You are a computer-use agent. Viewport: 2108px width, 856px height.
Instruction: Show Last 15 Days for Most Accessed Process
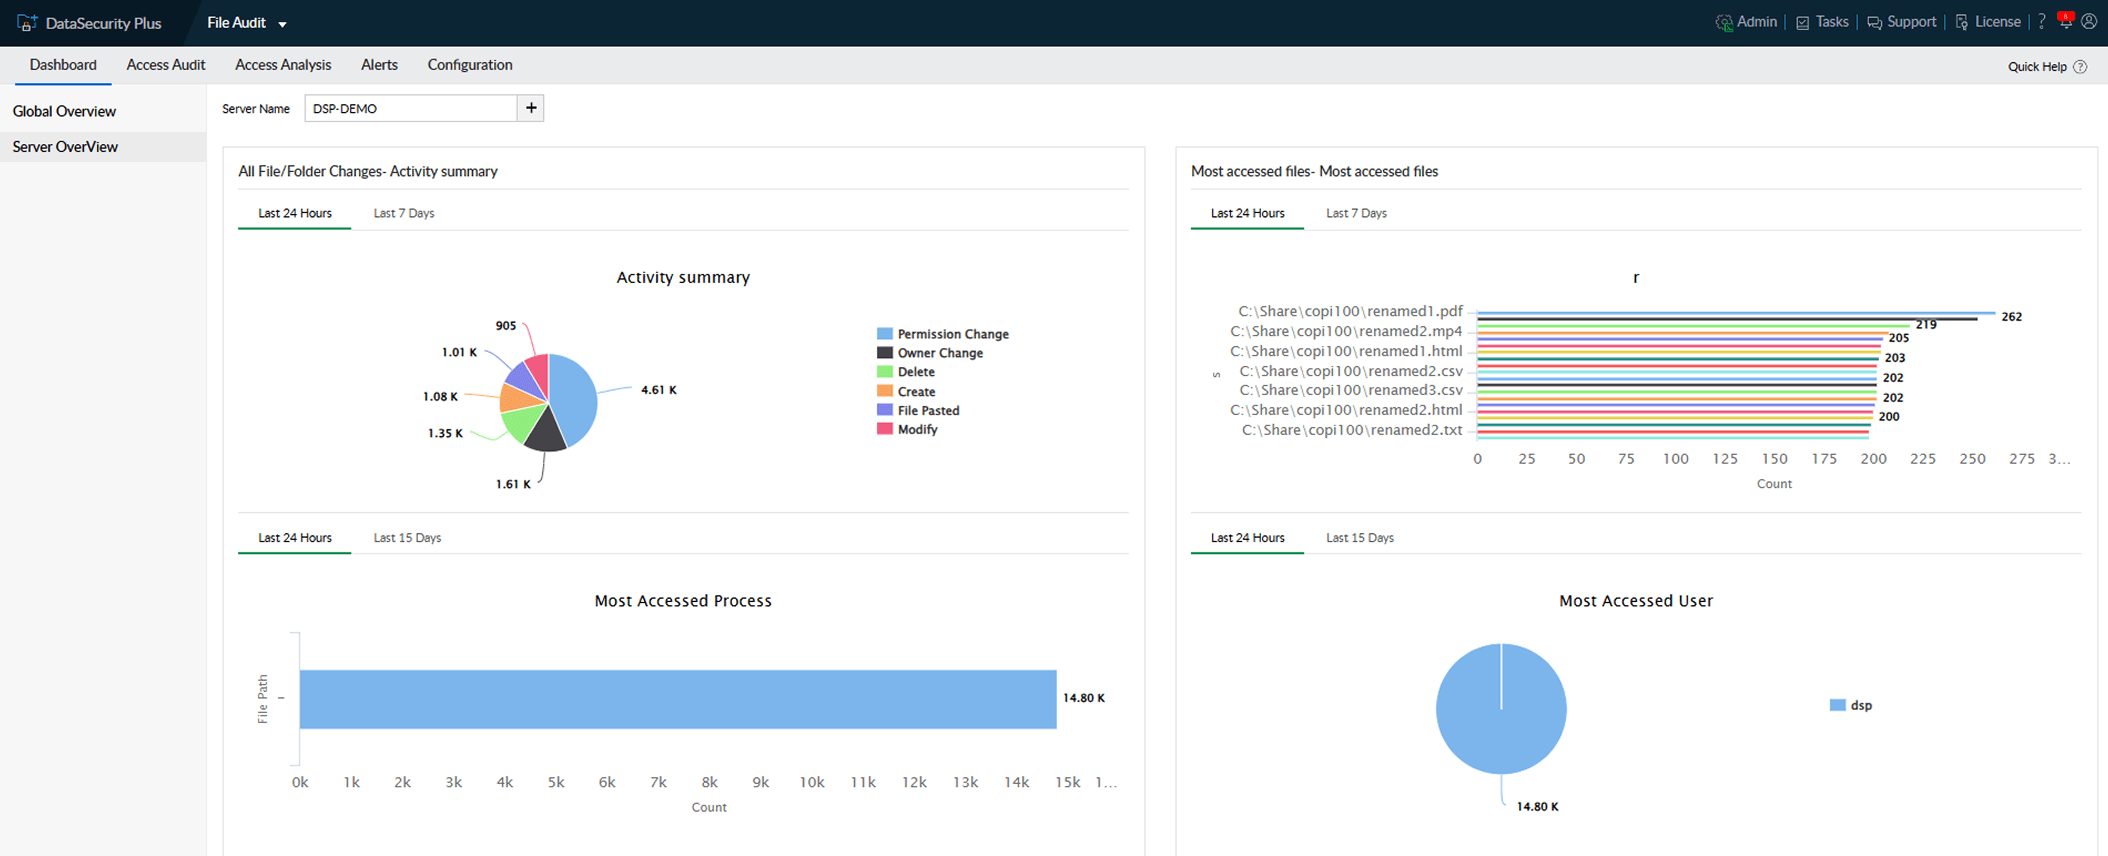[407, 538]
